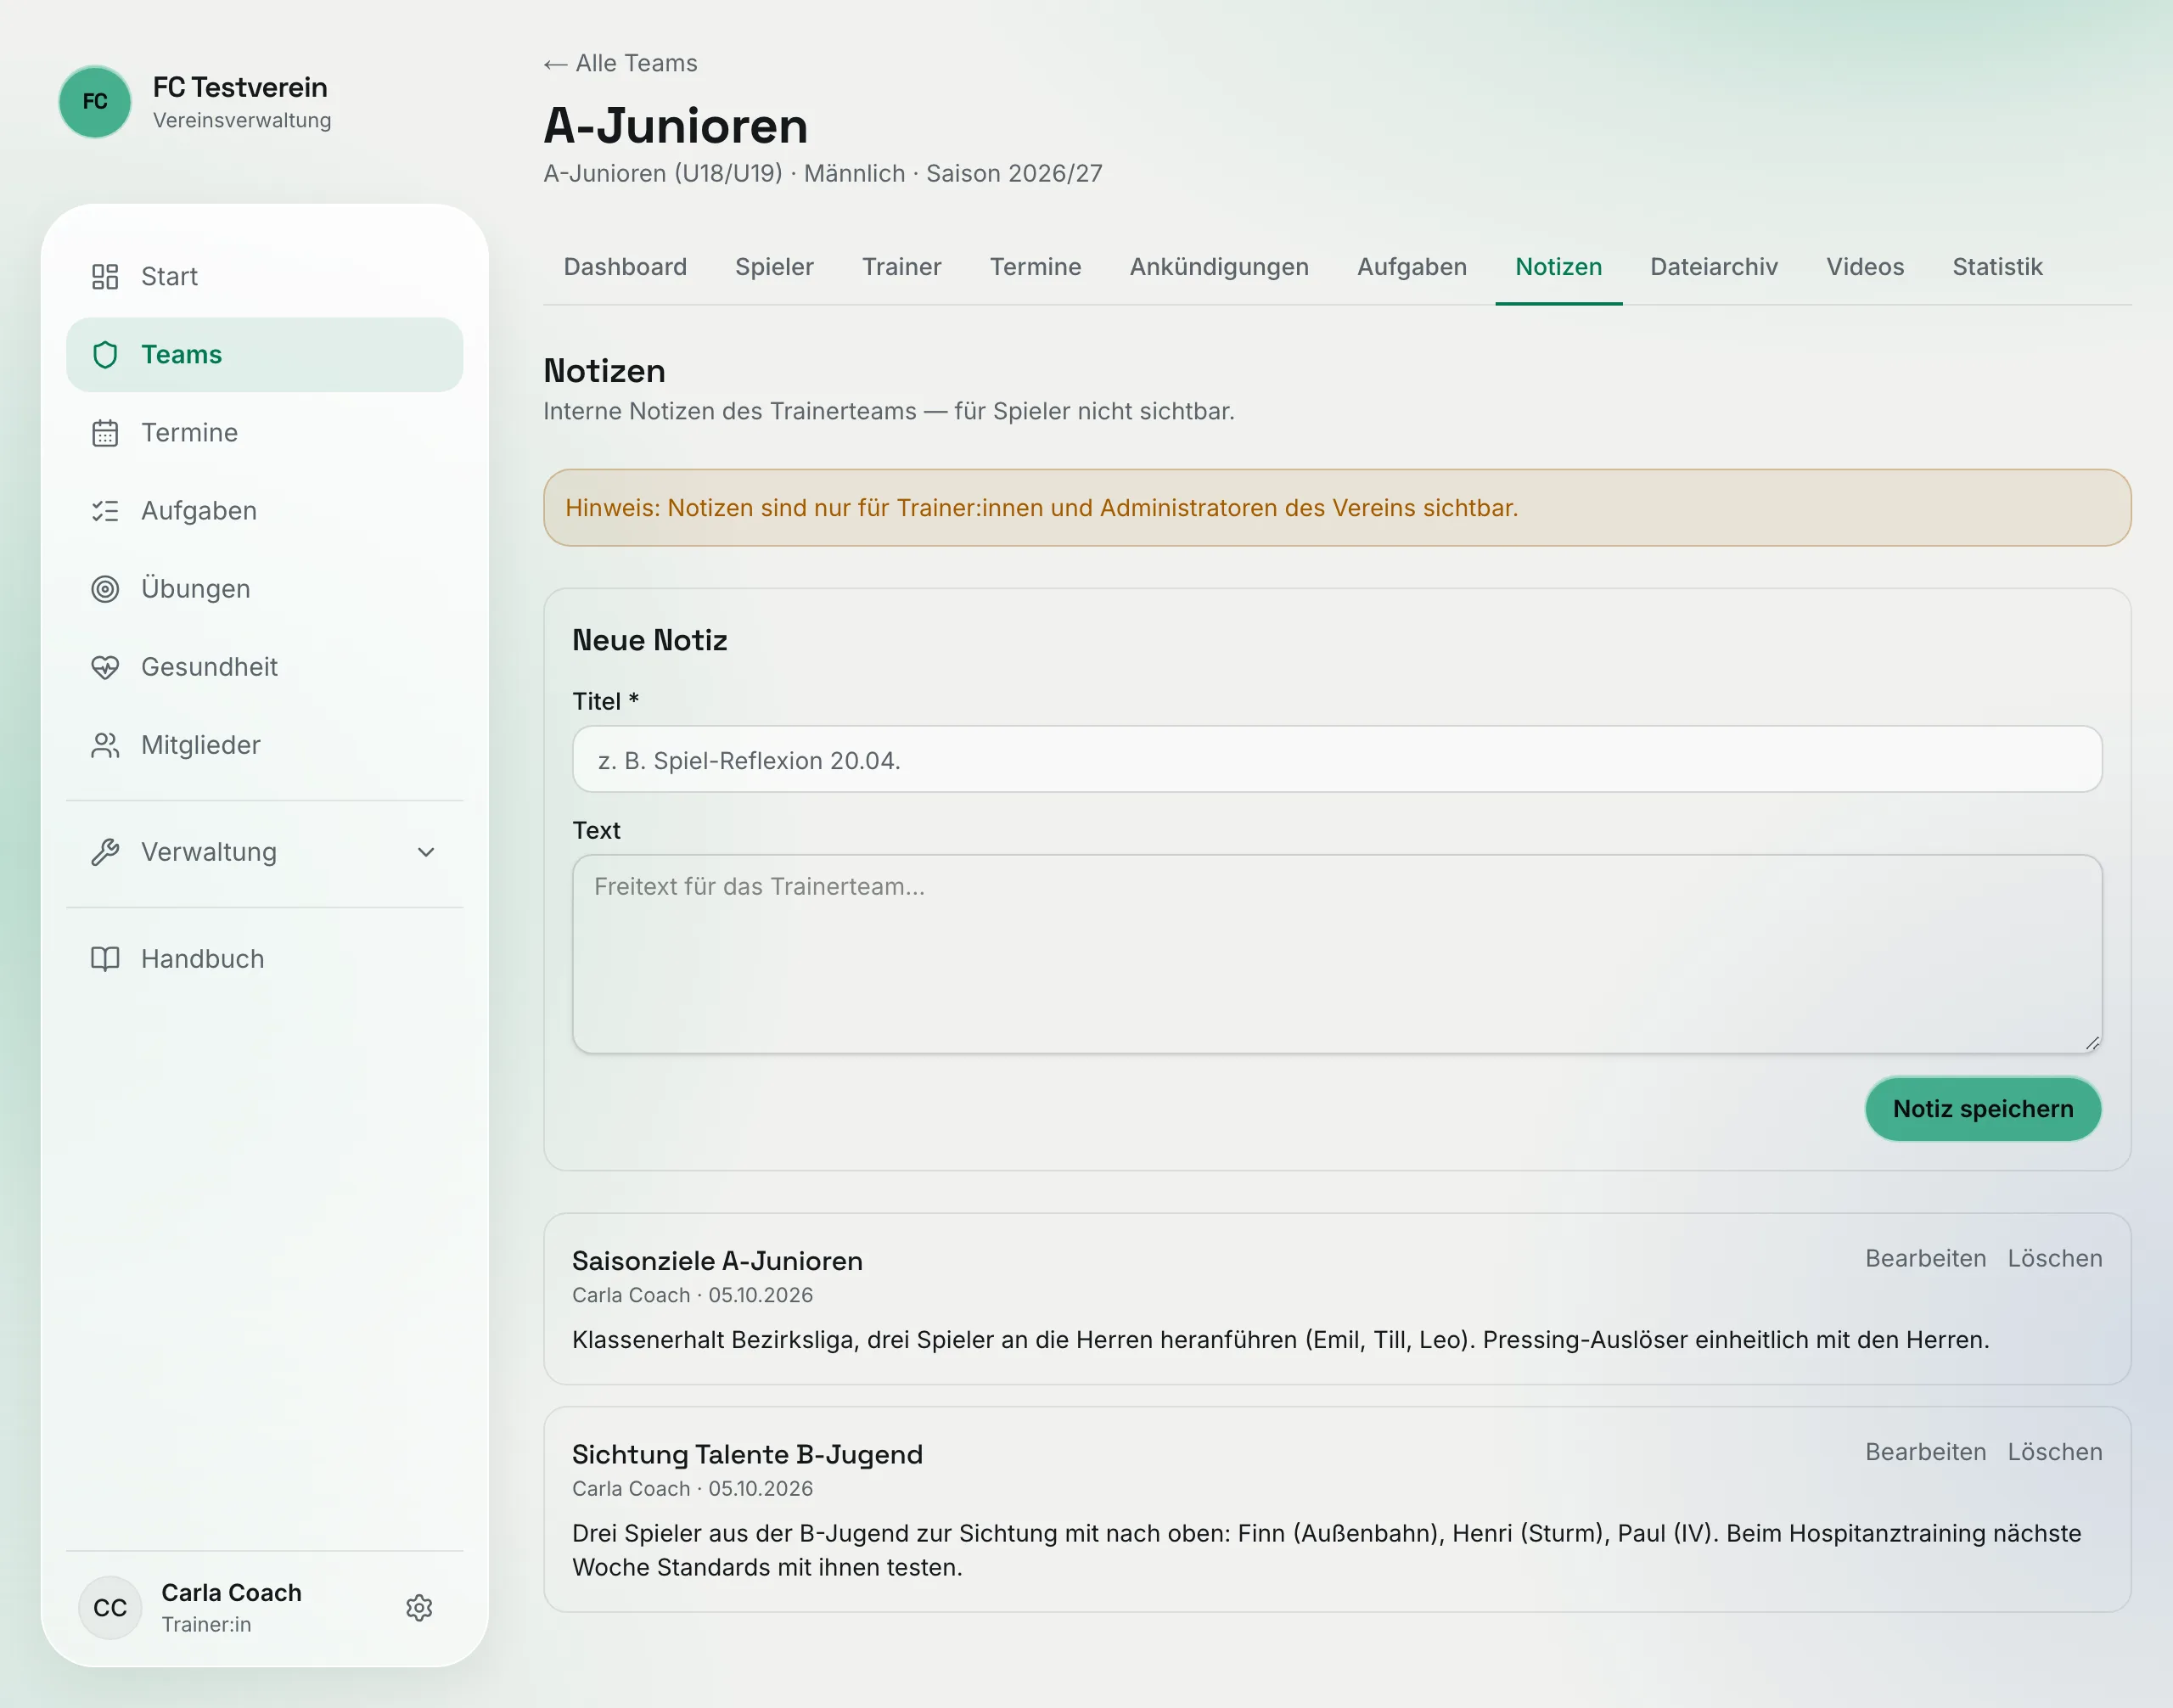
Task: Click the Carla Coach profile name
Action: pyautogui.click(x=231, y=1593)
